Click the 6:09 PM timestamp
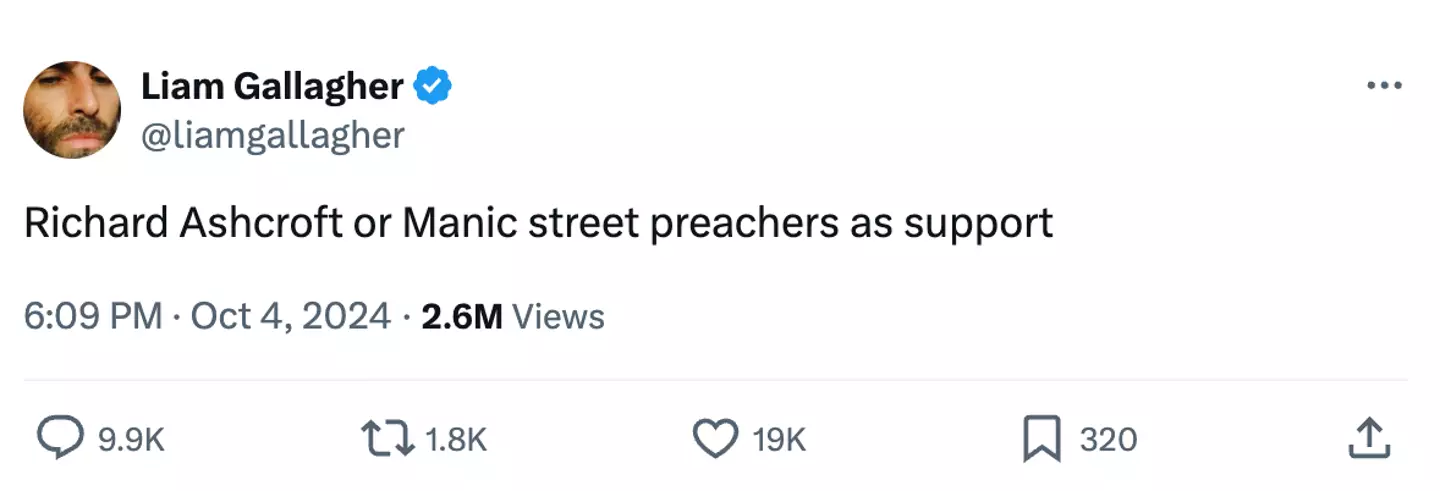 click(x=92, y=317)
